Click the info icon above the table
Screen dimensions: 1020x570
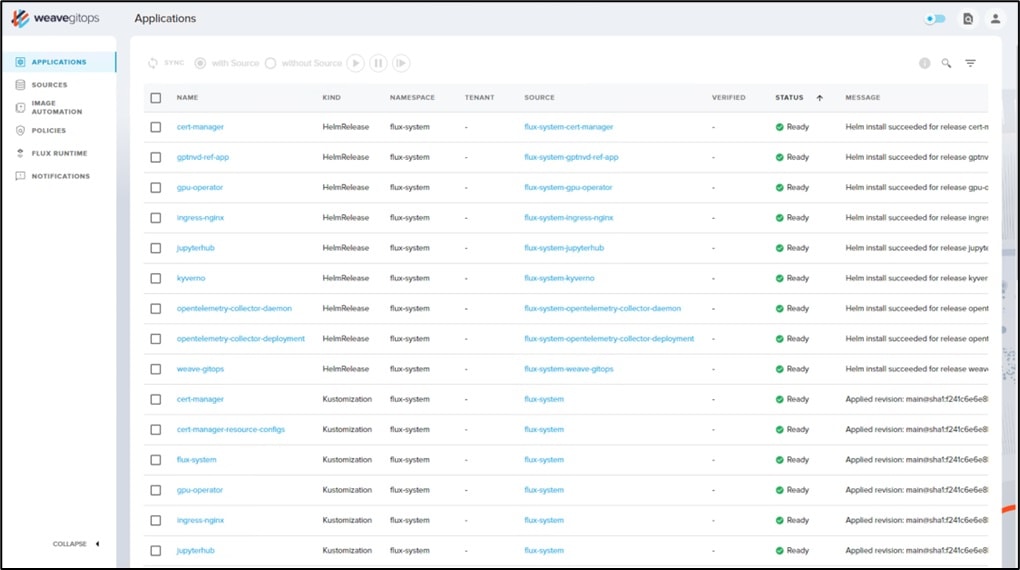924,63
